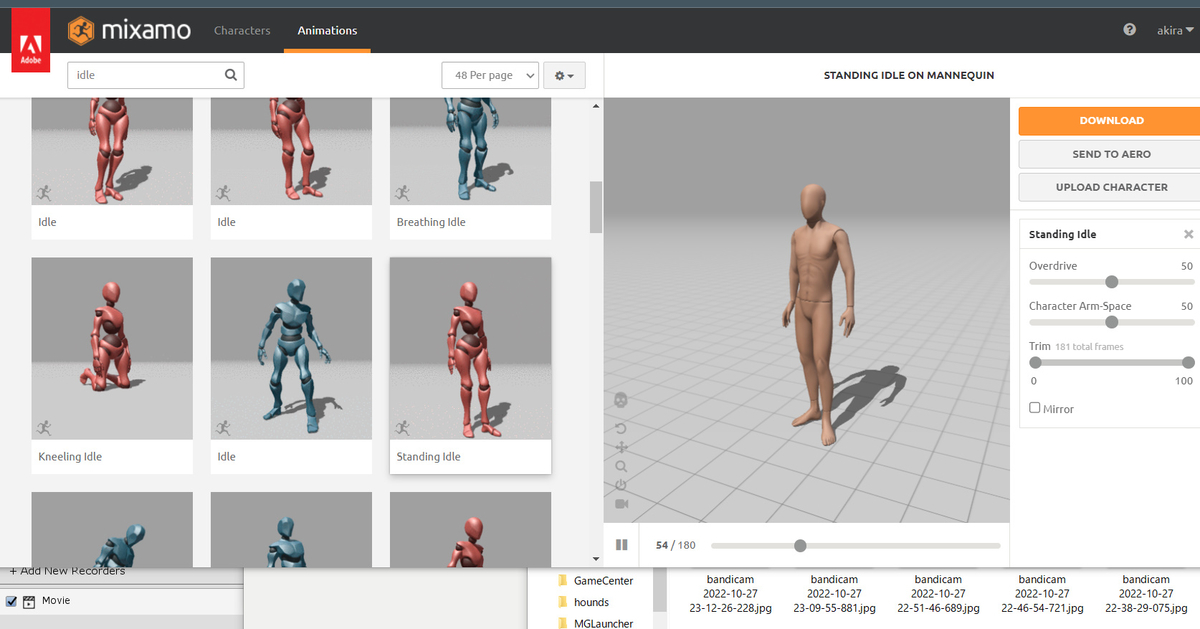Click the animation list scrollbar thumb

pos(596,207)
